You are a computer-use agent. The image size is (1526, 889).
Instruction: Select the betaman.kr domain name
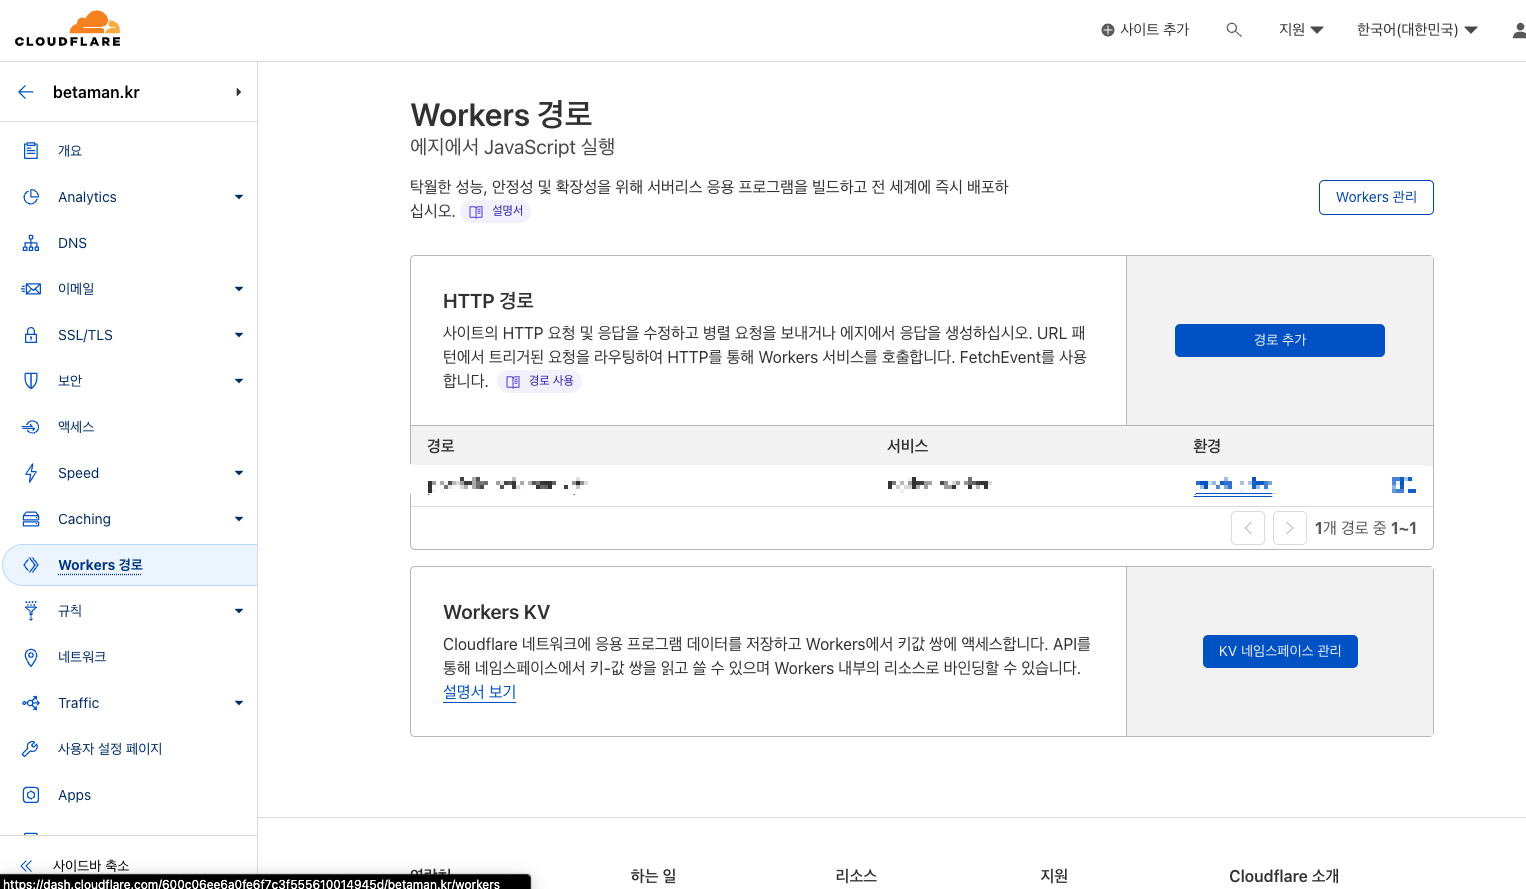96,92
